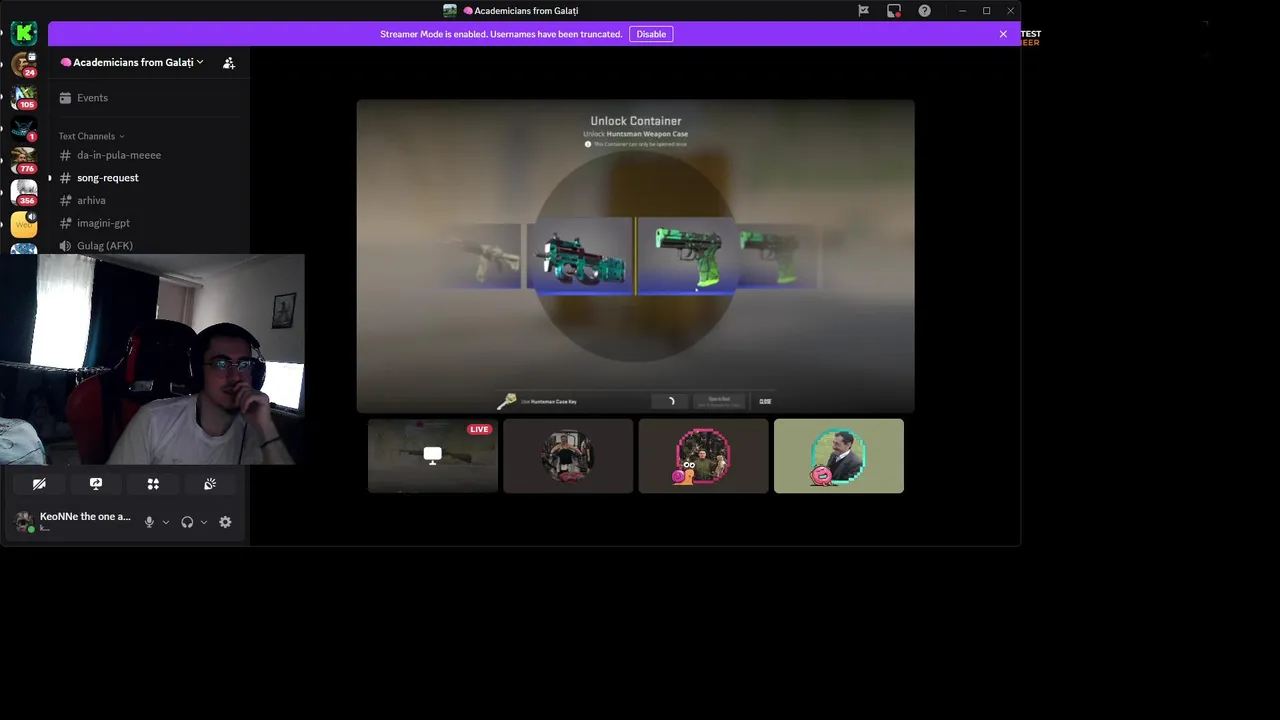This screenshot has height=720, width=1280.
Task: Click the invite members icon
Action: (229, 63)
